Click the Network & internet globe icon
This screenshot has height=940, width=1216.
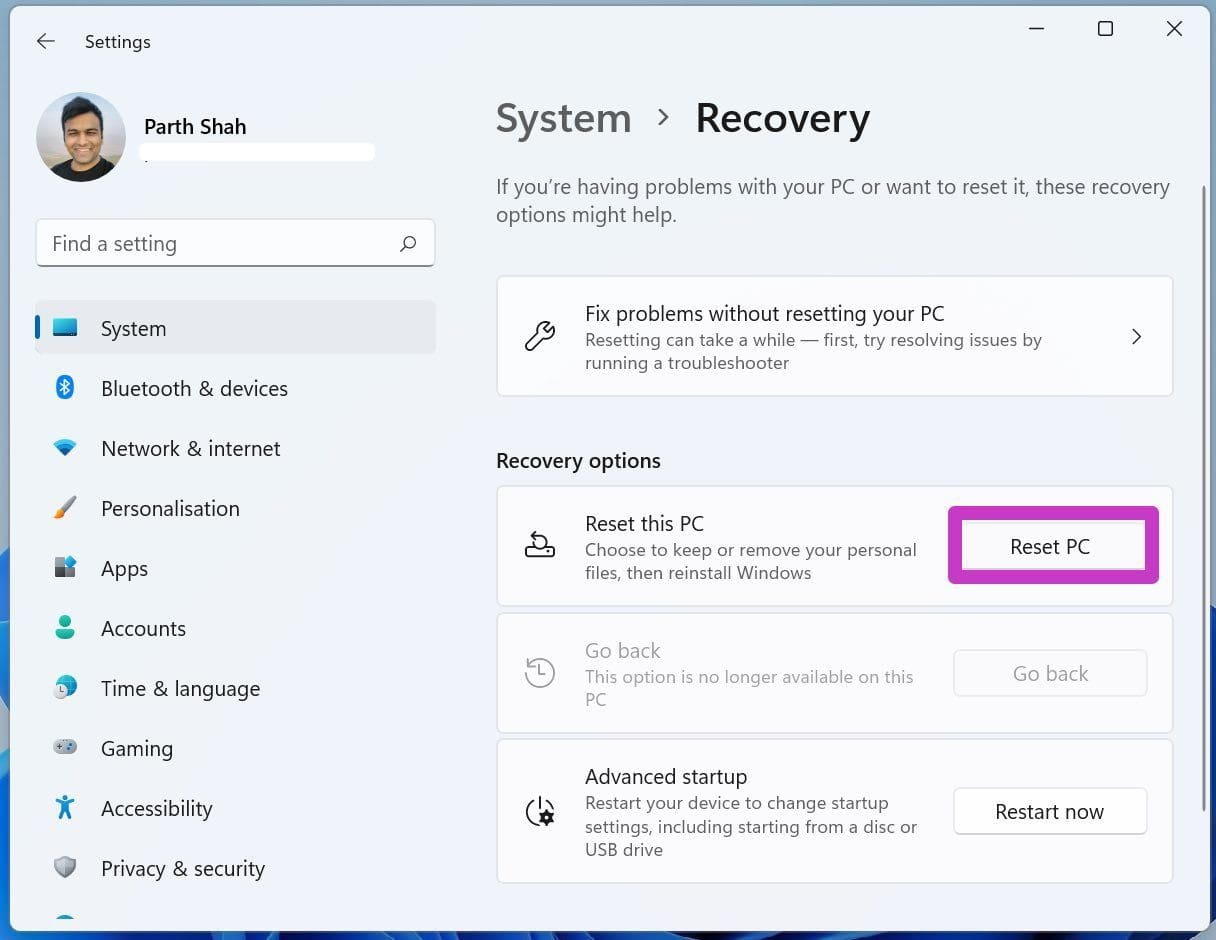pyautogui.click(x=65, y=448)
